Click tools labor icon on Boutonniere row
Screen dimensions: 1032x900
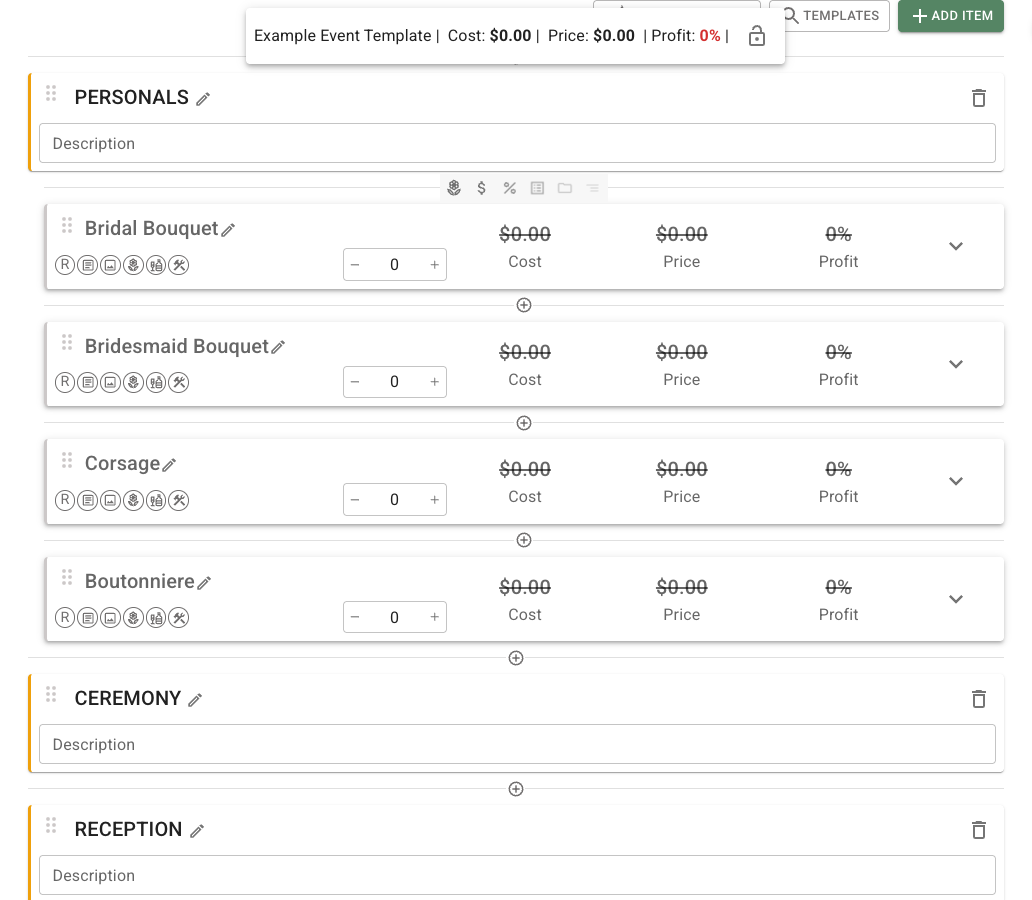pos(179,617)
